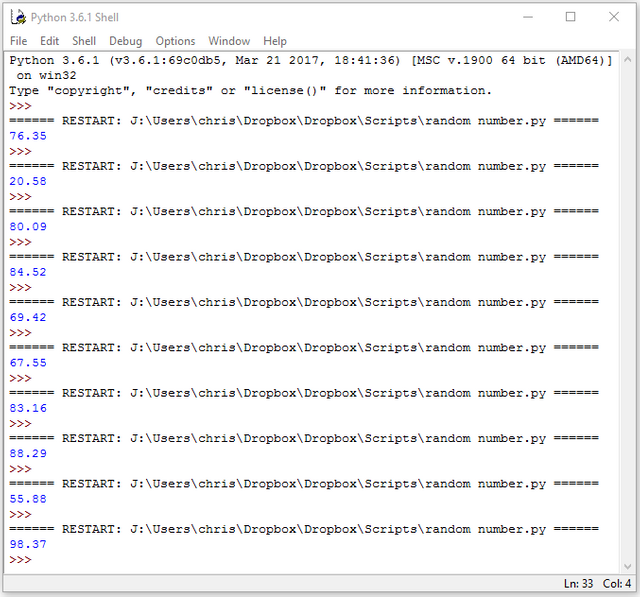This screenshot has width=640, height=597.
Task: Click the 'Ln: 33' status bar indicator
Action: pyautogui.click(x=578, y=584)
